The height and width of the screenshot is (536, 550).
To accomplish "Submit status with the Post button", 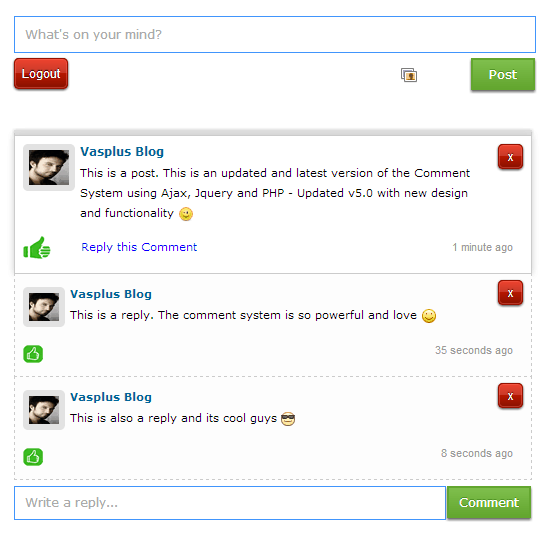I will 503,74.
